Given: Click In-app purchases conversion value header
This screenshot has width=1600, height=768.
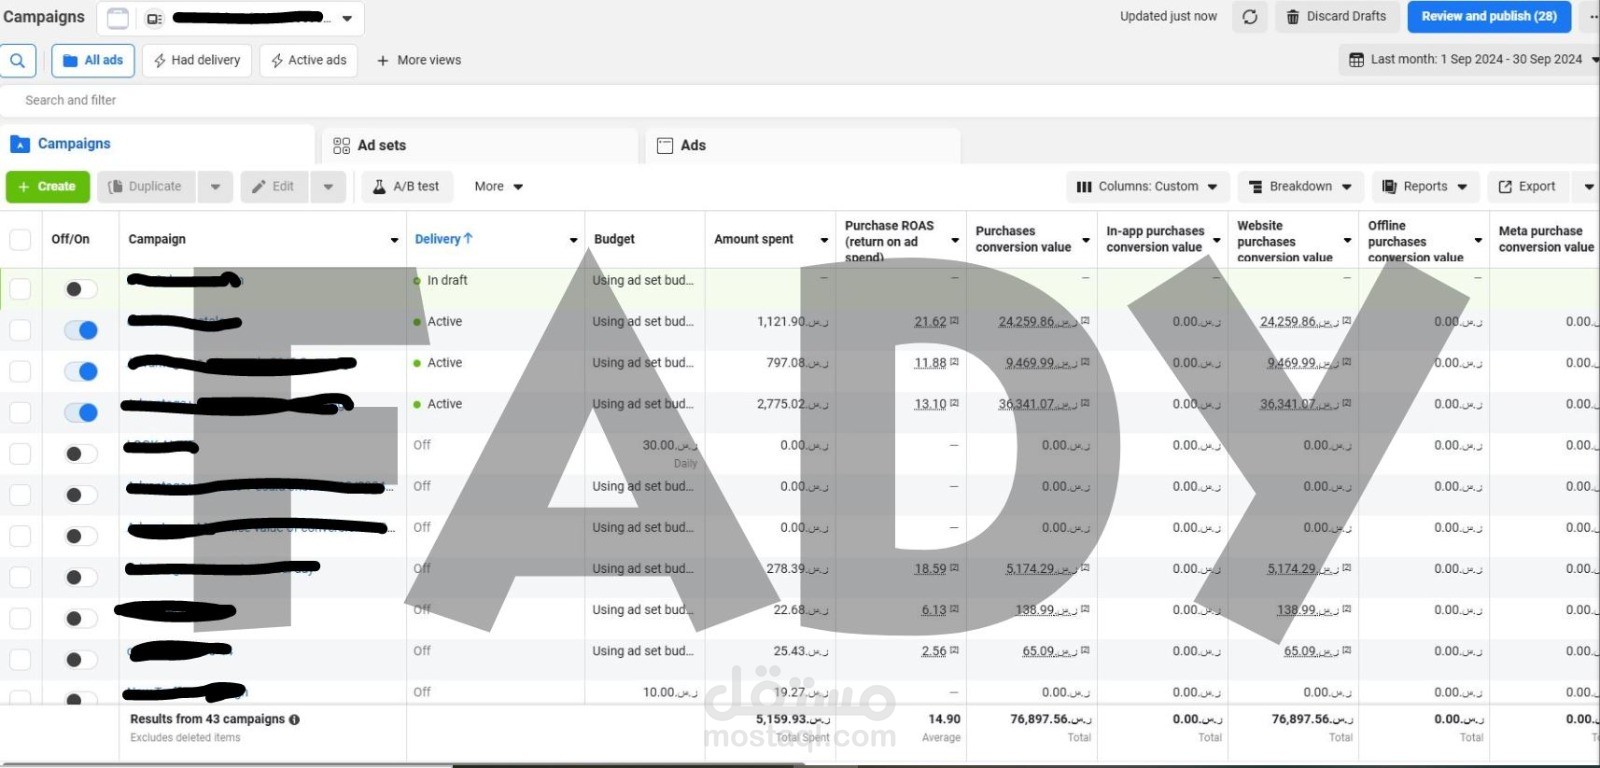Looking at the screenshot, I should pos(1154,239).
